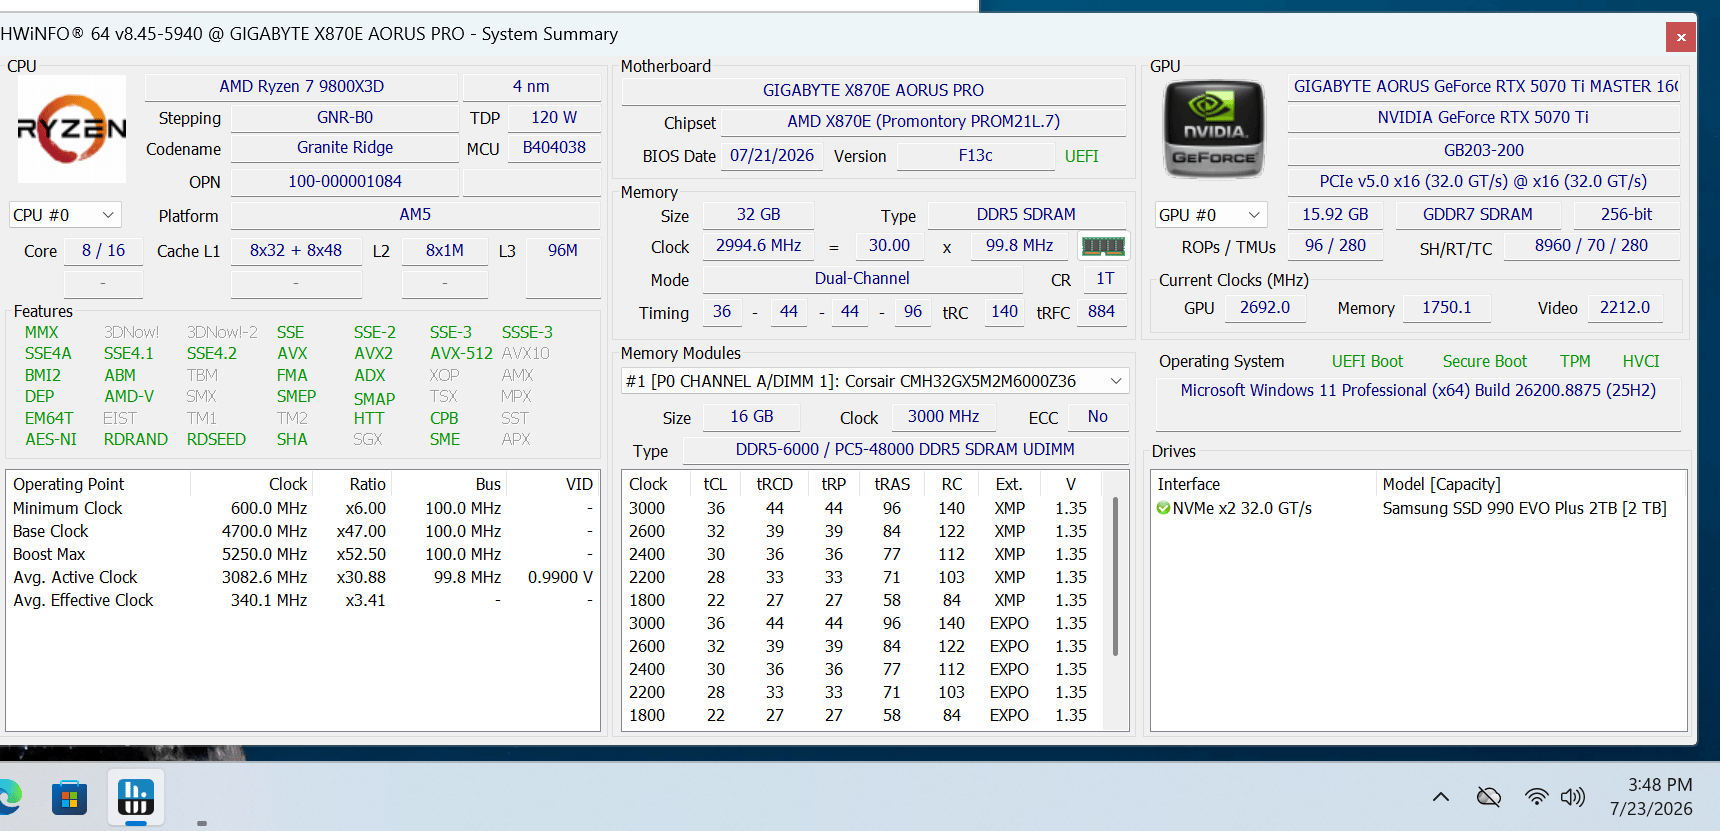Click the UEFI label beside BIOS version
This screenshot has height=831, width=1720.
point(1081,156)
